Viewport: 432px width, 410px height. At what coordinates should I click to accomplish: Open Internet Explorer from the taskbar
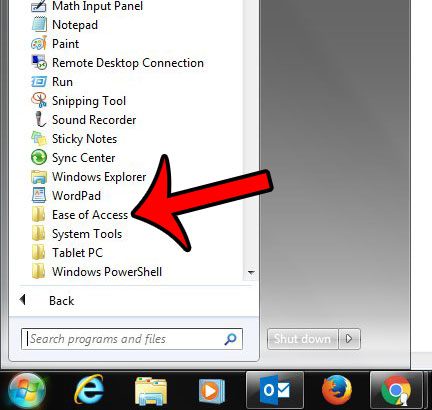pos(89,389)
